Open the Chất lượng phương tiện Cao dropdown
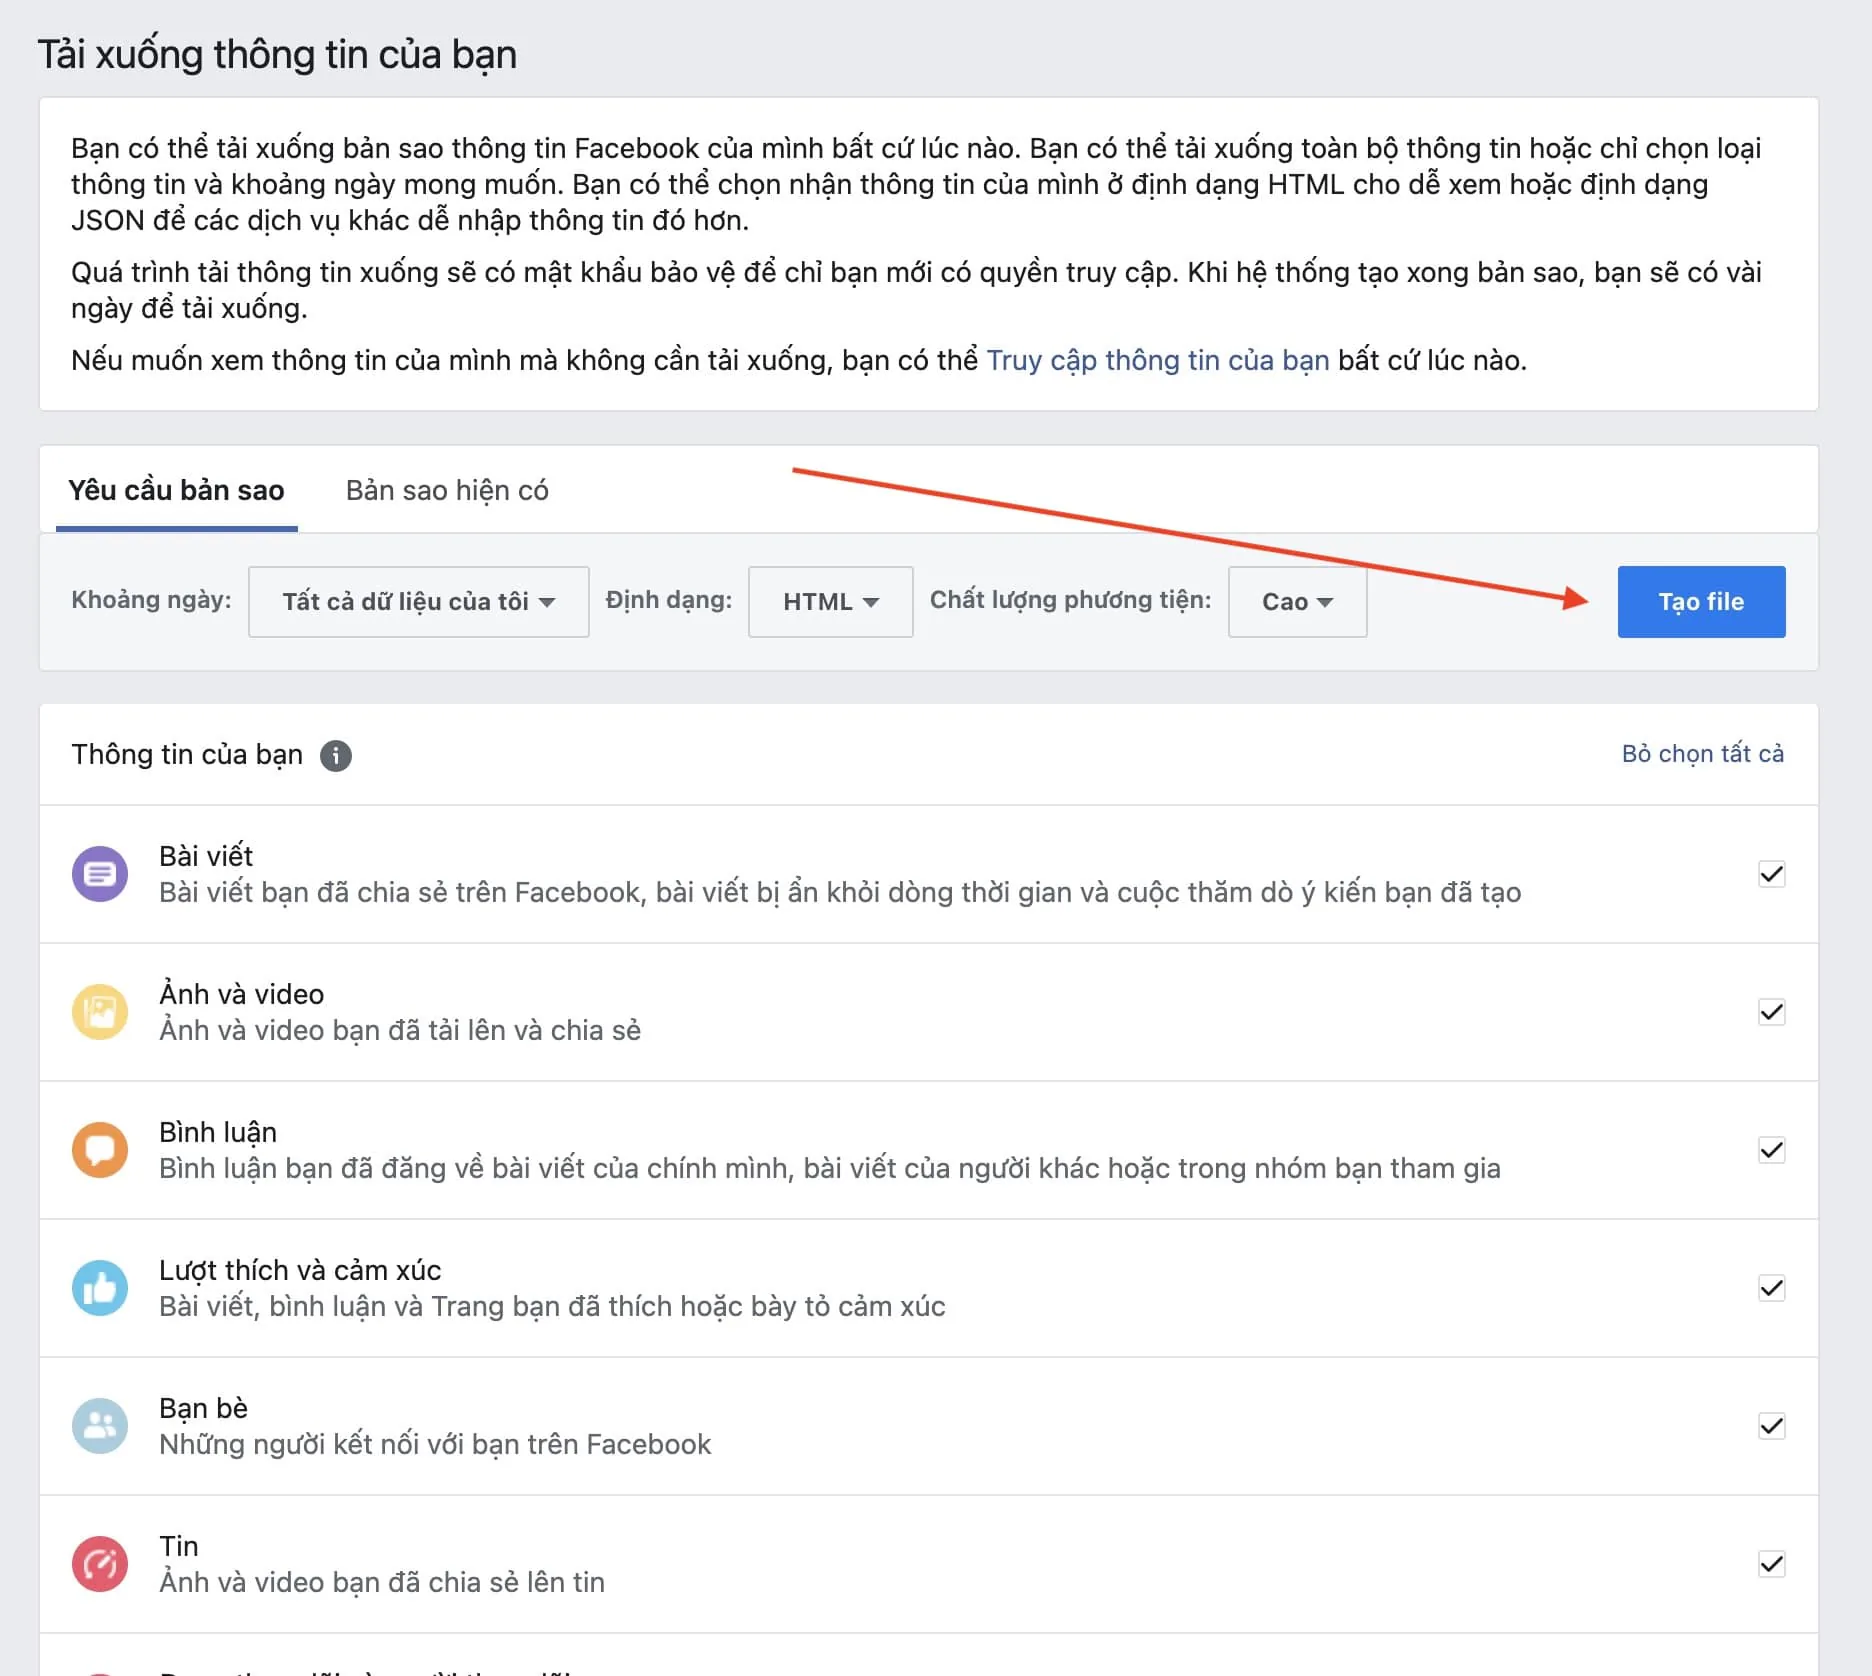 [1297, 602]
